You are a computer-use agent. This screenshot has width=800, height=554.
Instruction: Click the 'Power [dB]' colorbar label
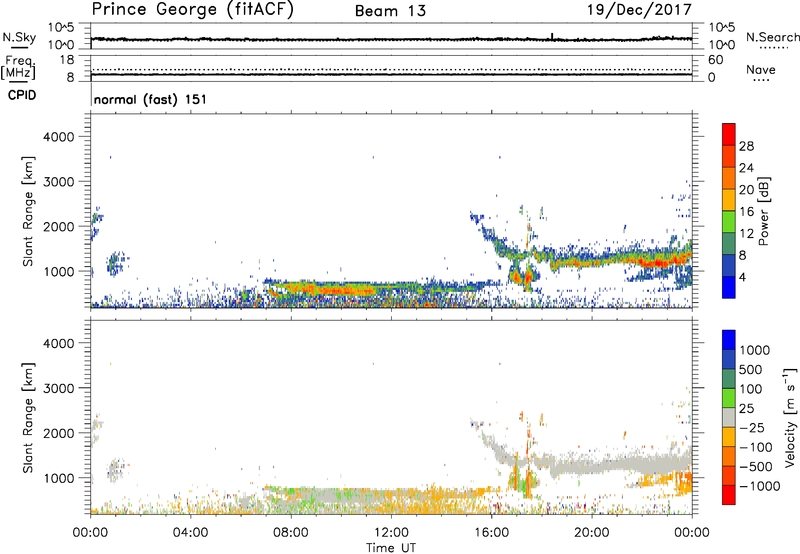(763, 212)
